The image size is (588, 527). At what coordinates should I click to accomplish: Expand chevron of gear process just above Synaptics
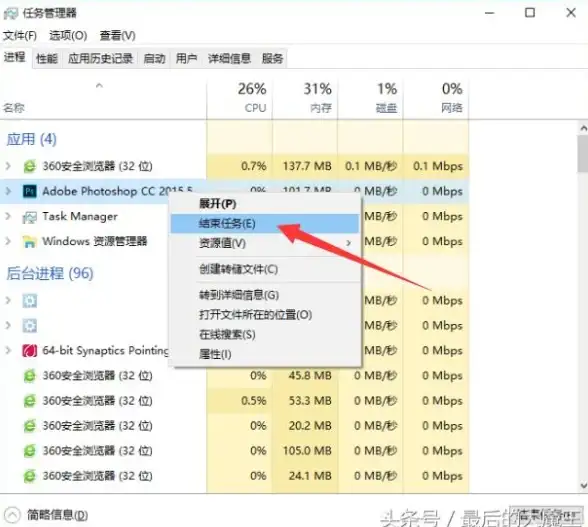point(8,326)
